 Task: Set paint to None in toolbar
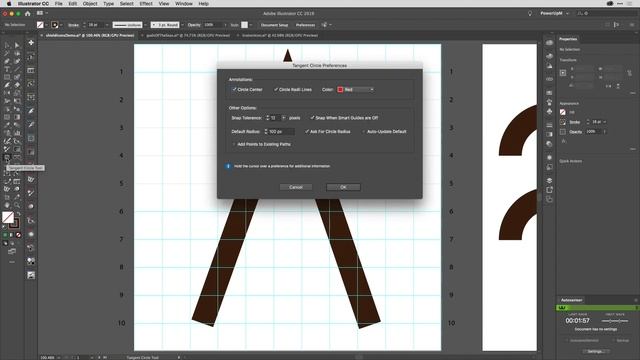(18, 235)
